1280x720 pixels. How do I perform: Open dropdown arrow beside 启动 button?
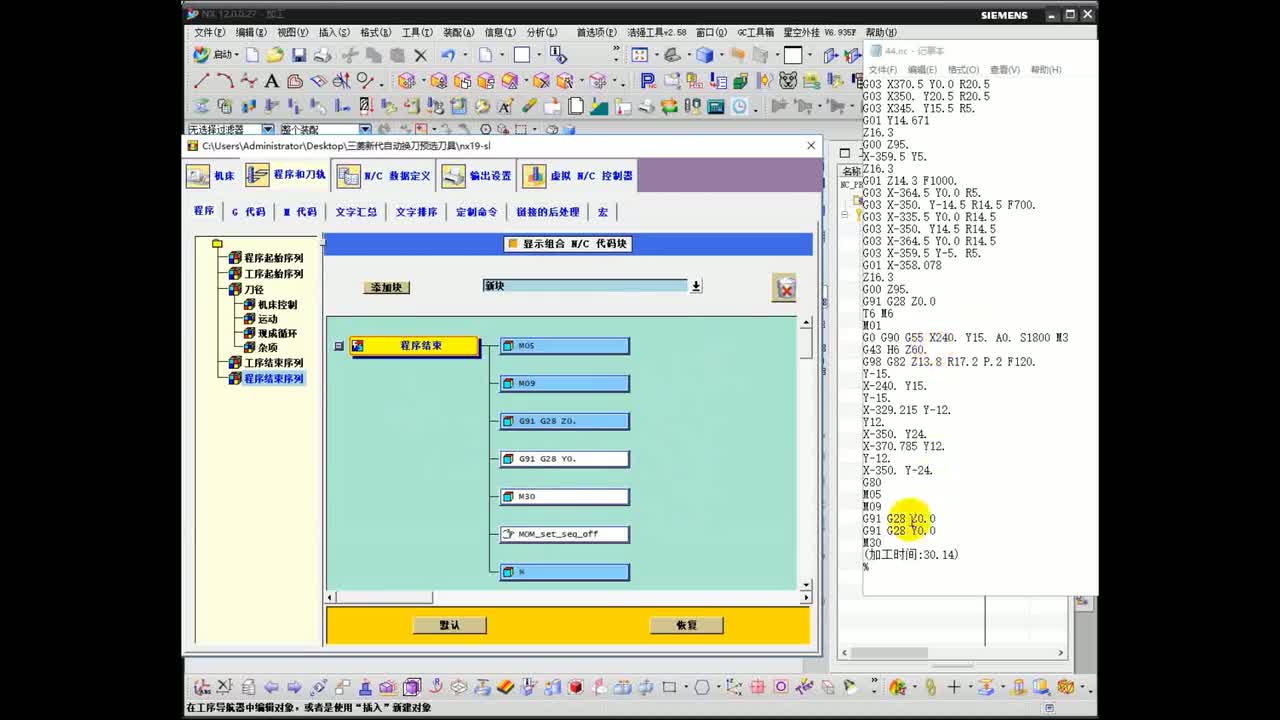pos(235,56)
